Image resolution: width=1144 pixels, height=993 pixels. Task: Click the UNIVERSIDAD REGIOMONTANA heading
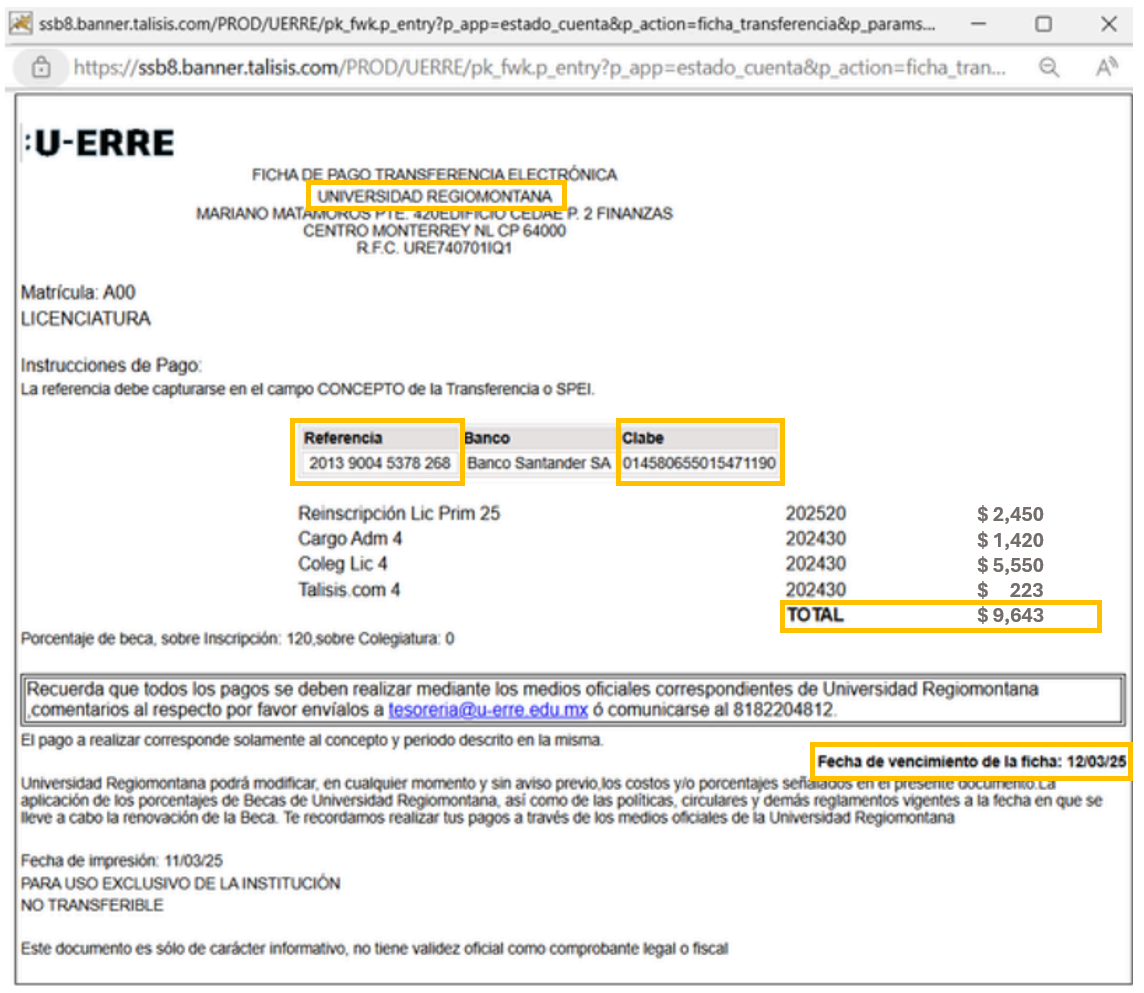[434, 196]
